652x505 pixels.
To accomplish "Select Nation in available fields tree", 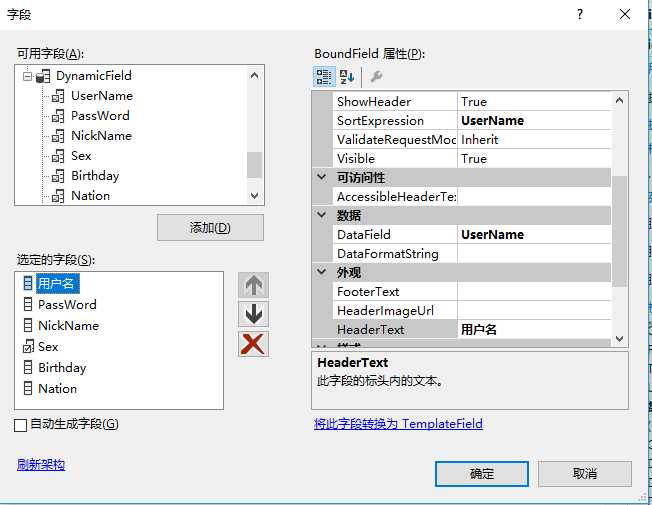I will pos(91,196).
